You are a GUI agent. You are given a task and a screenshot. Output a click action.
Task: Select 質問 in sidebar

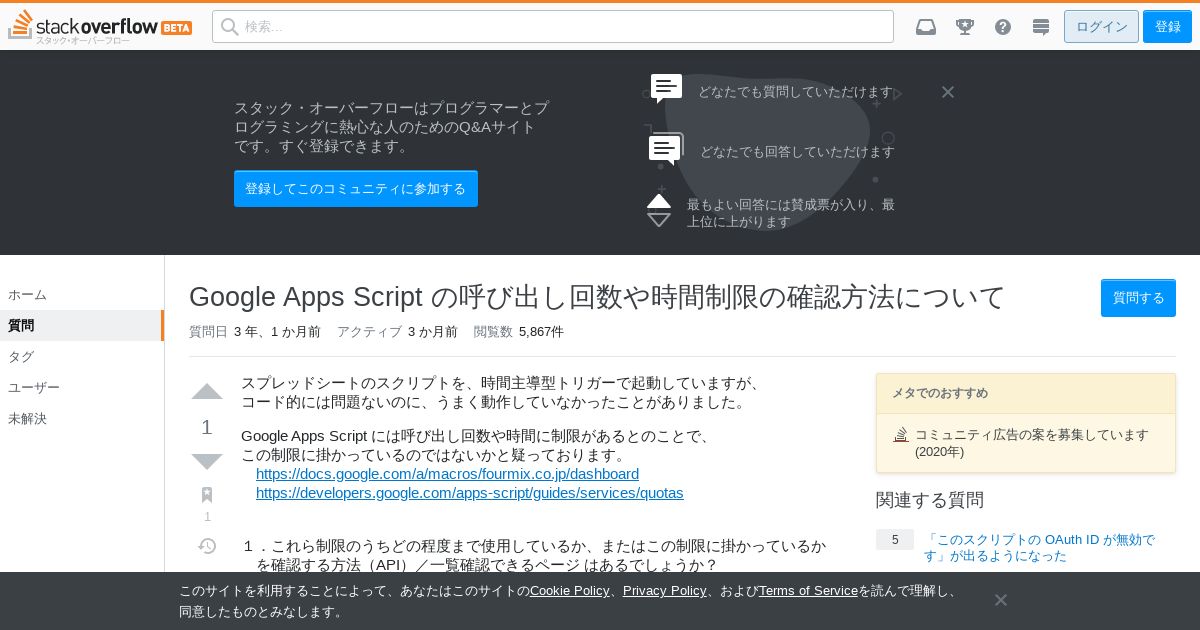pos(82,326)
